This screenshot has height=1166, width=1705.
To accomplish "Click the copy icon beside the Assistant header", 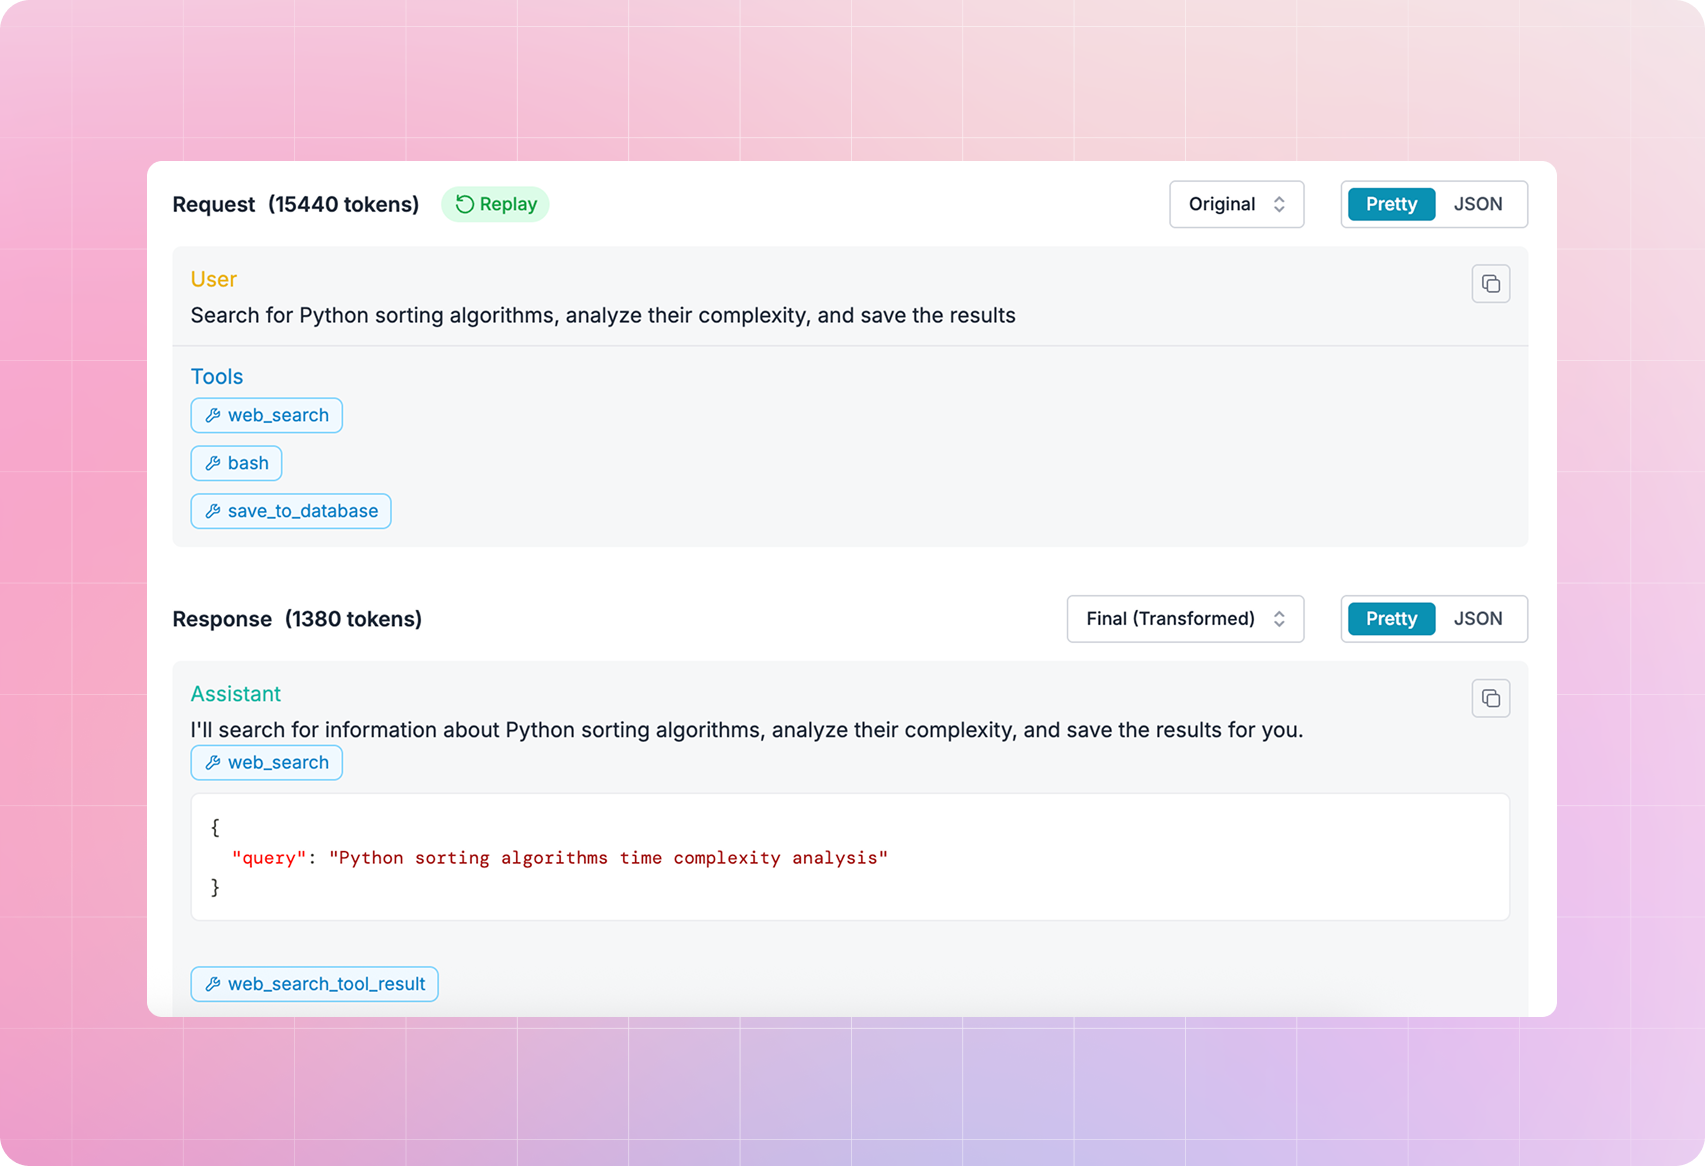I will tap(1491, 698).
